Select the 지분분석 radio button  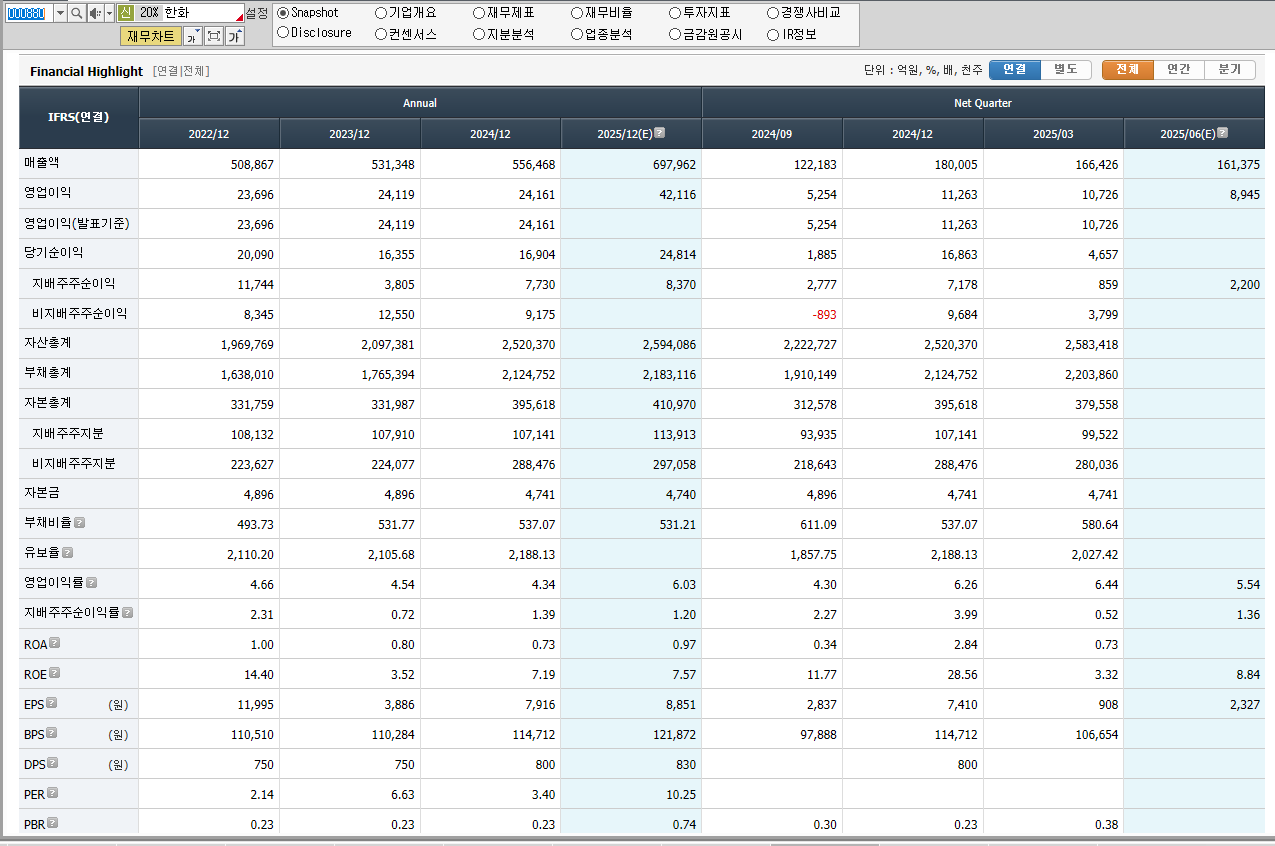[x=479, y=34]
